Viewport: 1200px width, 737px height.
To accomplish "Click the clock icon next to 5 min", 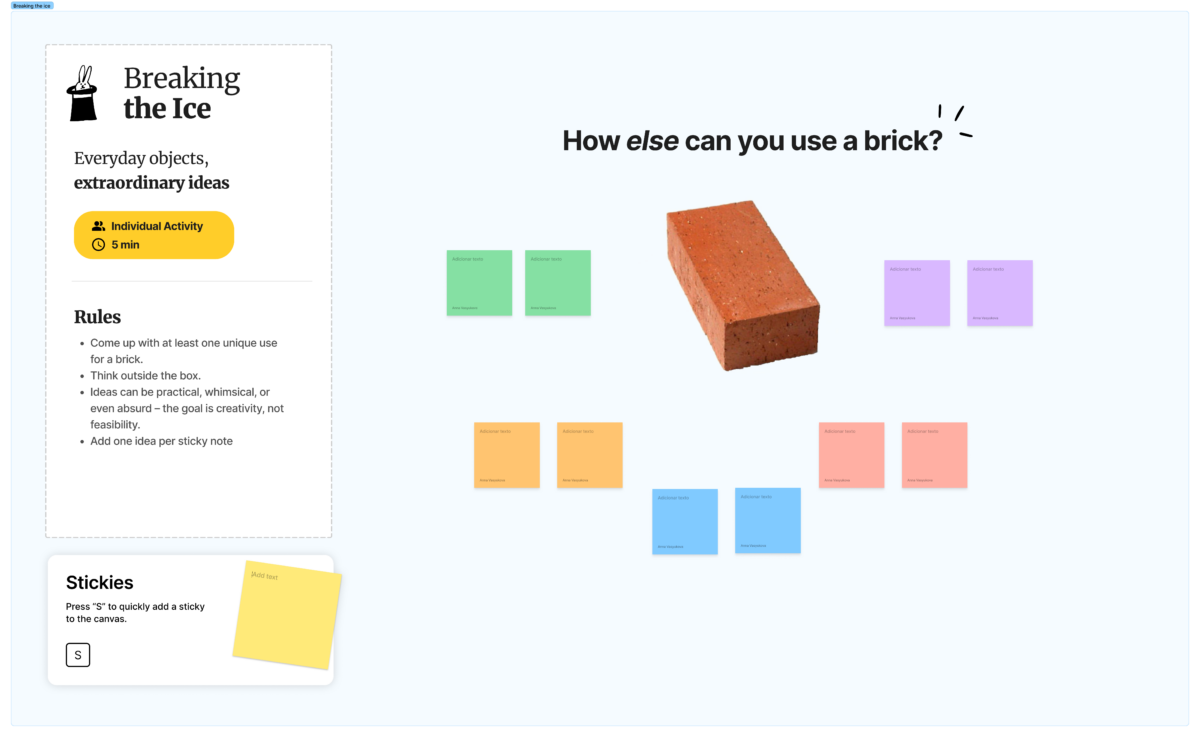I will [98, 245].
